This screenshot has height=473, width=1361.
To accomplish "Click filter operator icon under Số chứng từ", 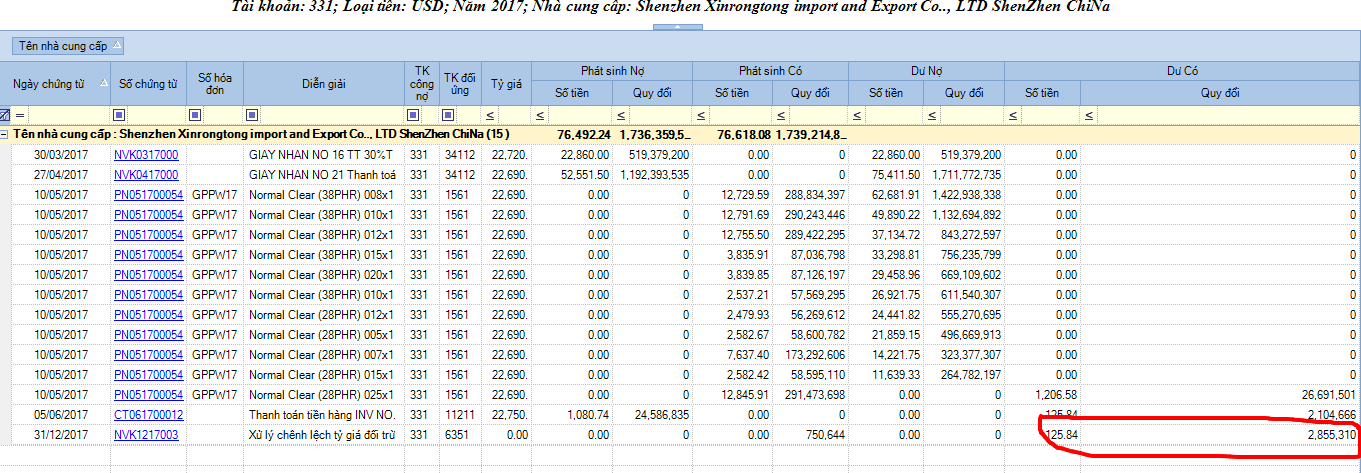I will click(x=119, y=114).
